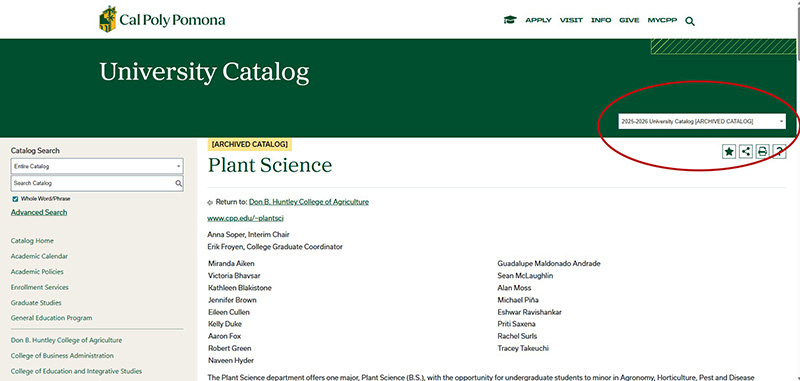Click the name Guadalupe Maldonado Andrade
Image resolution: width=800 pixels, height=381 pixels.
pos(549,264)
